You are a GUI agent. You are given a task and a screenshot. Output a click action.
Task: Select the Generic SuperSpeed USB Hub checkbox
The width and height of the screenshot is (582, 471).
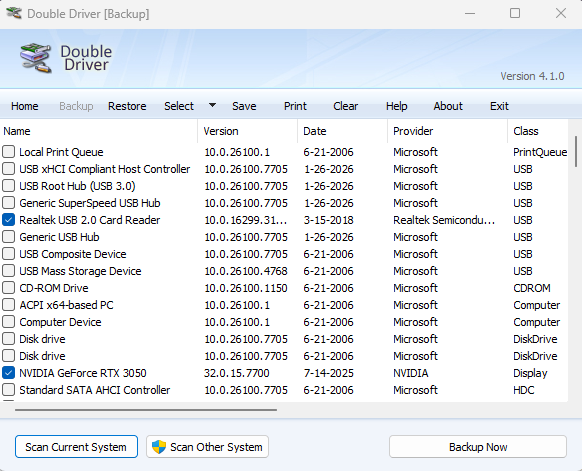[x=9, y=203]
